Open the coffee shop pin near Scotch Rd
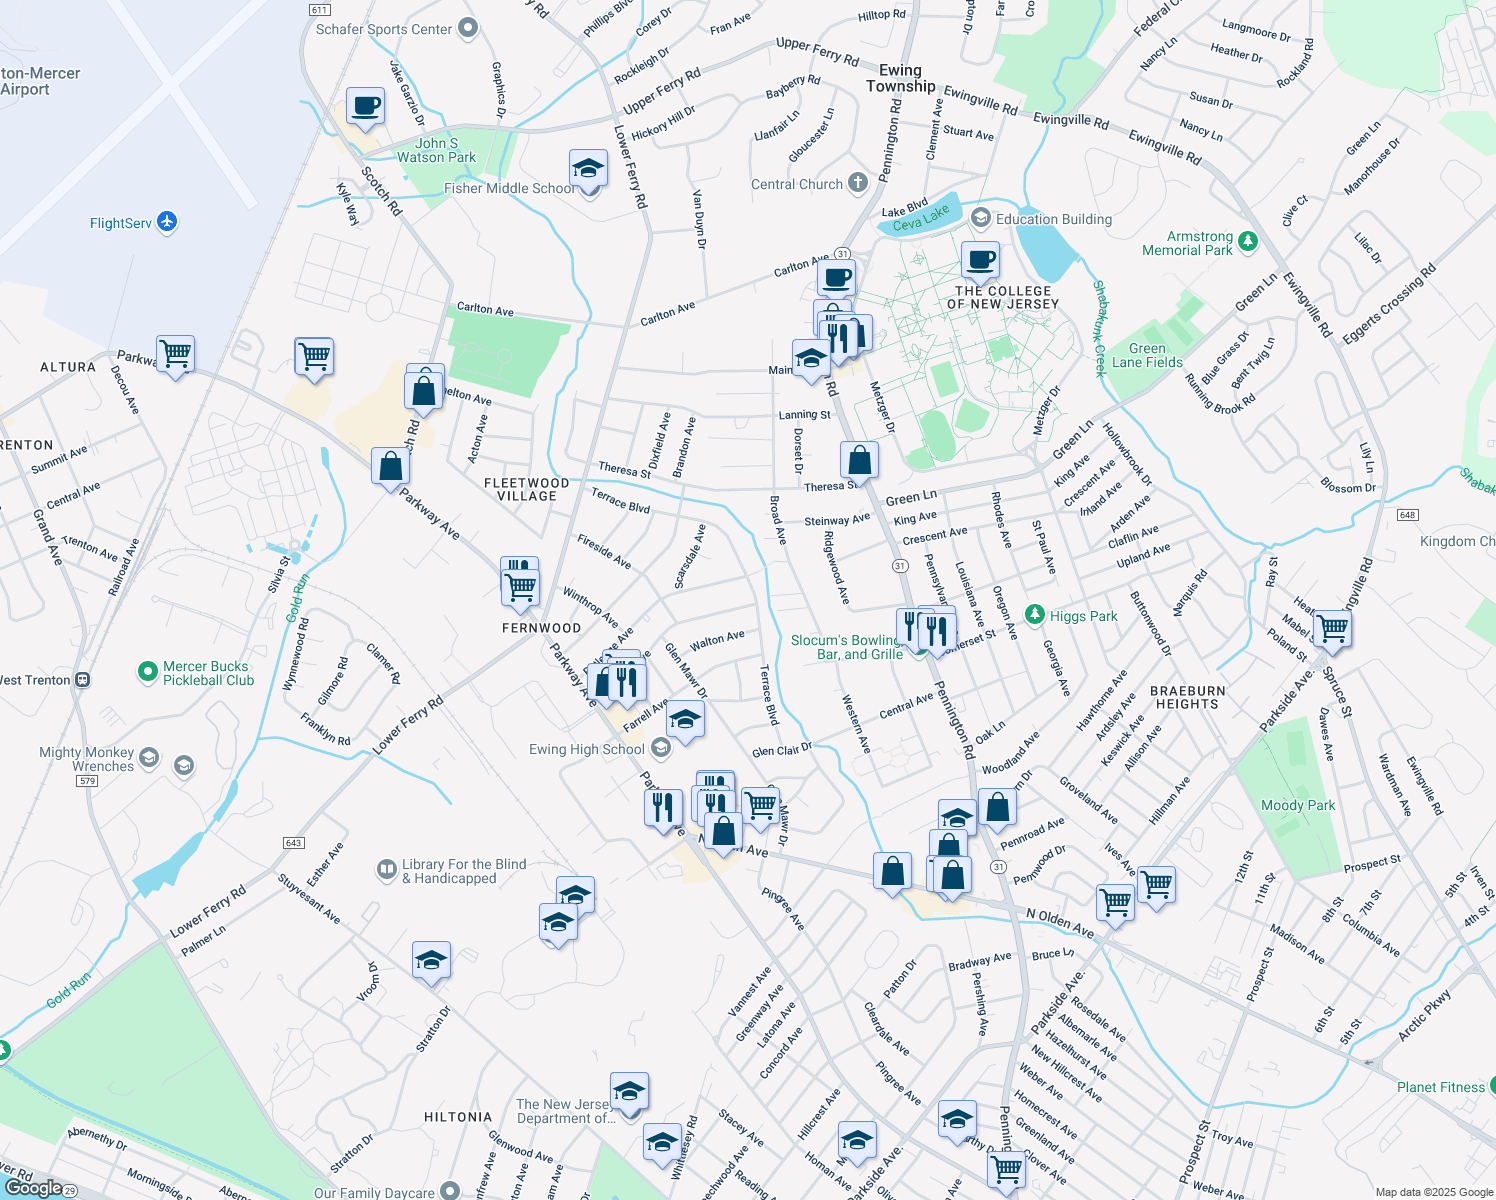1496x1200 pixels. click(x=366, y=107)
